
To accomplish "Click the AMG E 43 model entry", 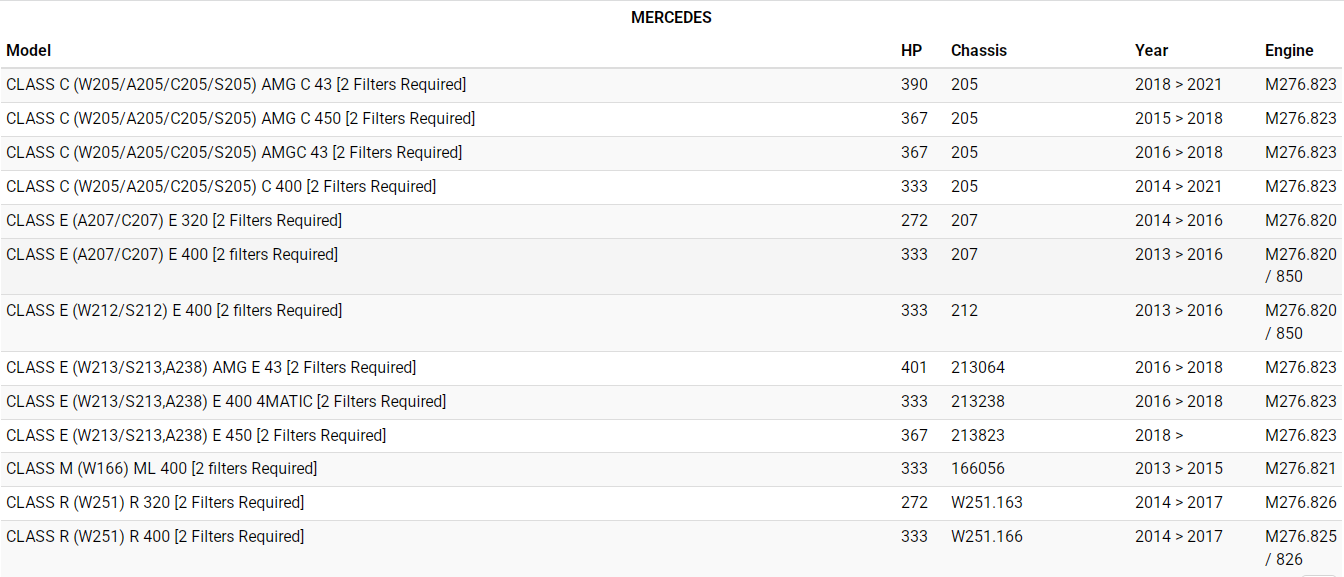I will coord(211,368).
